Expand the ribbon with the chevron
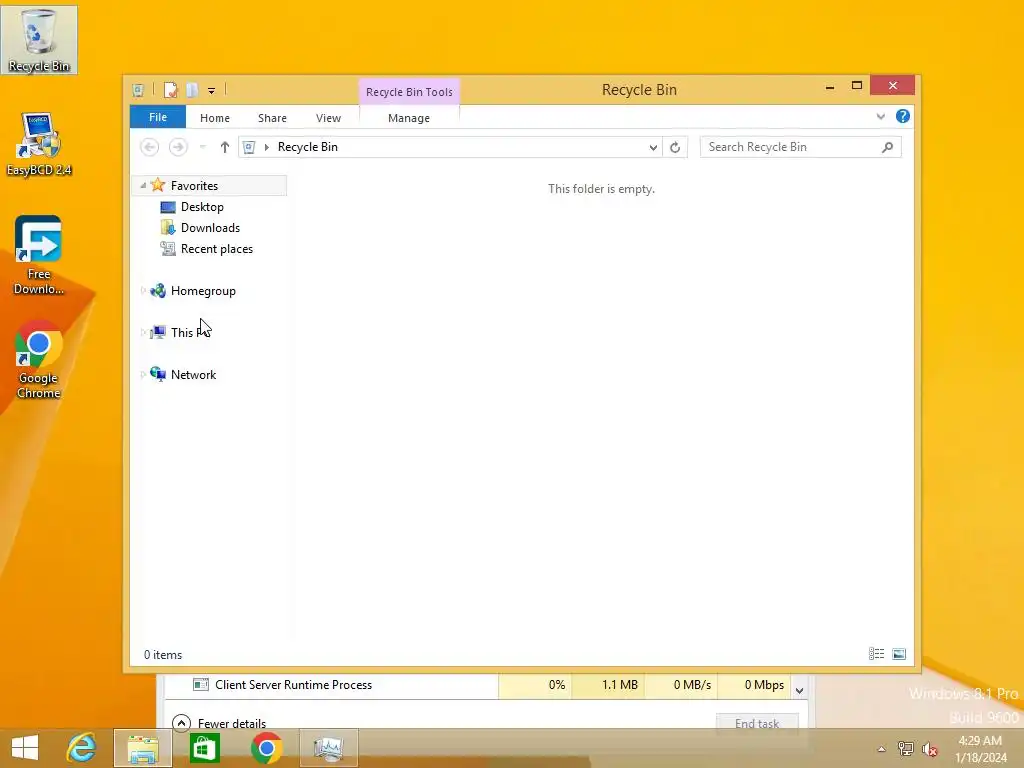This screenshot has width=1024, height=768. (880, 116)
